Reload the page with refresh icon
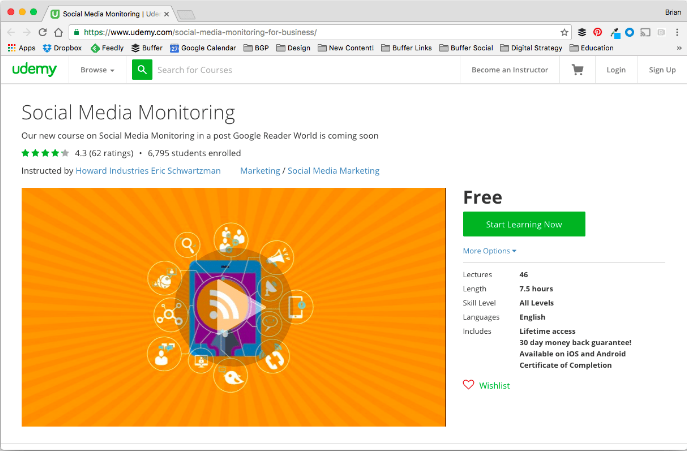This screenshot has width=687, height=451. [42, 32]
